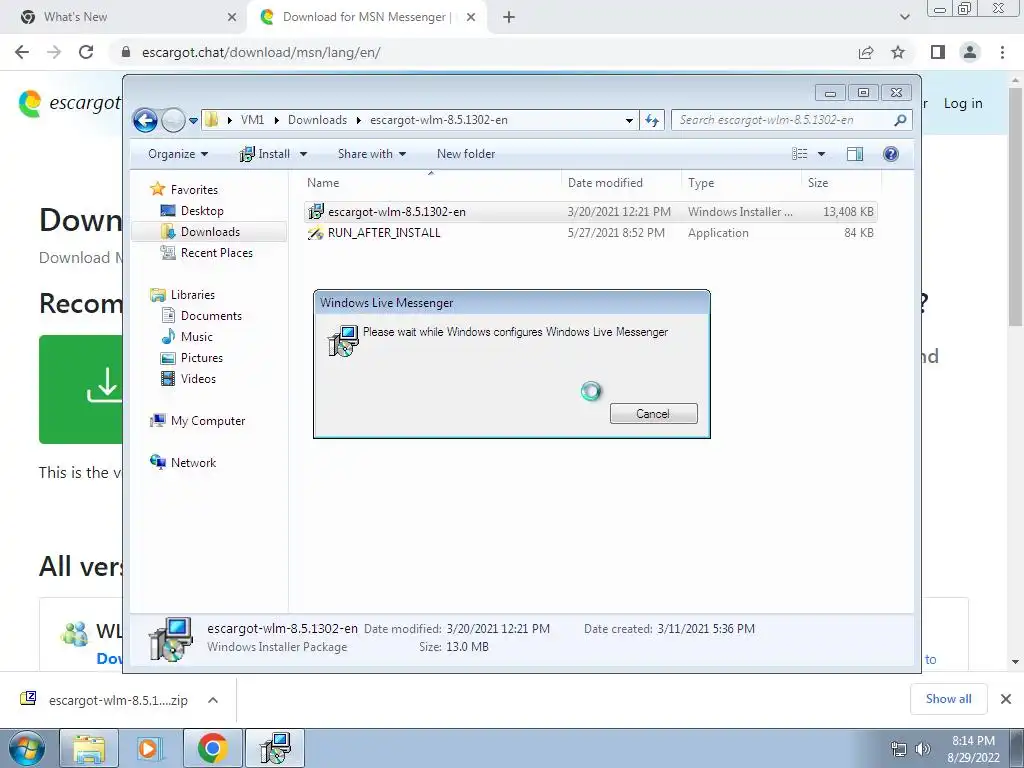Open My Computer in navigation pane
The width and height of the screenshot is (1024, 768).
[x=208, y=421]
